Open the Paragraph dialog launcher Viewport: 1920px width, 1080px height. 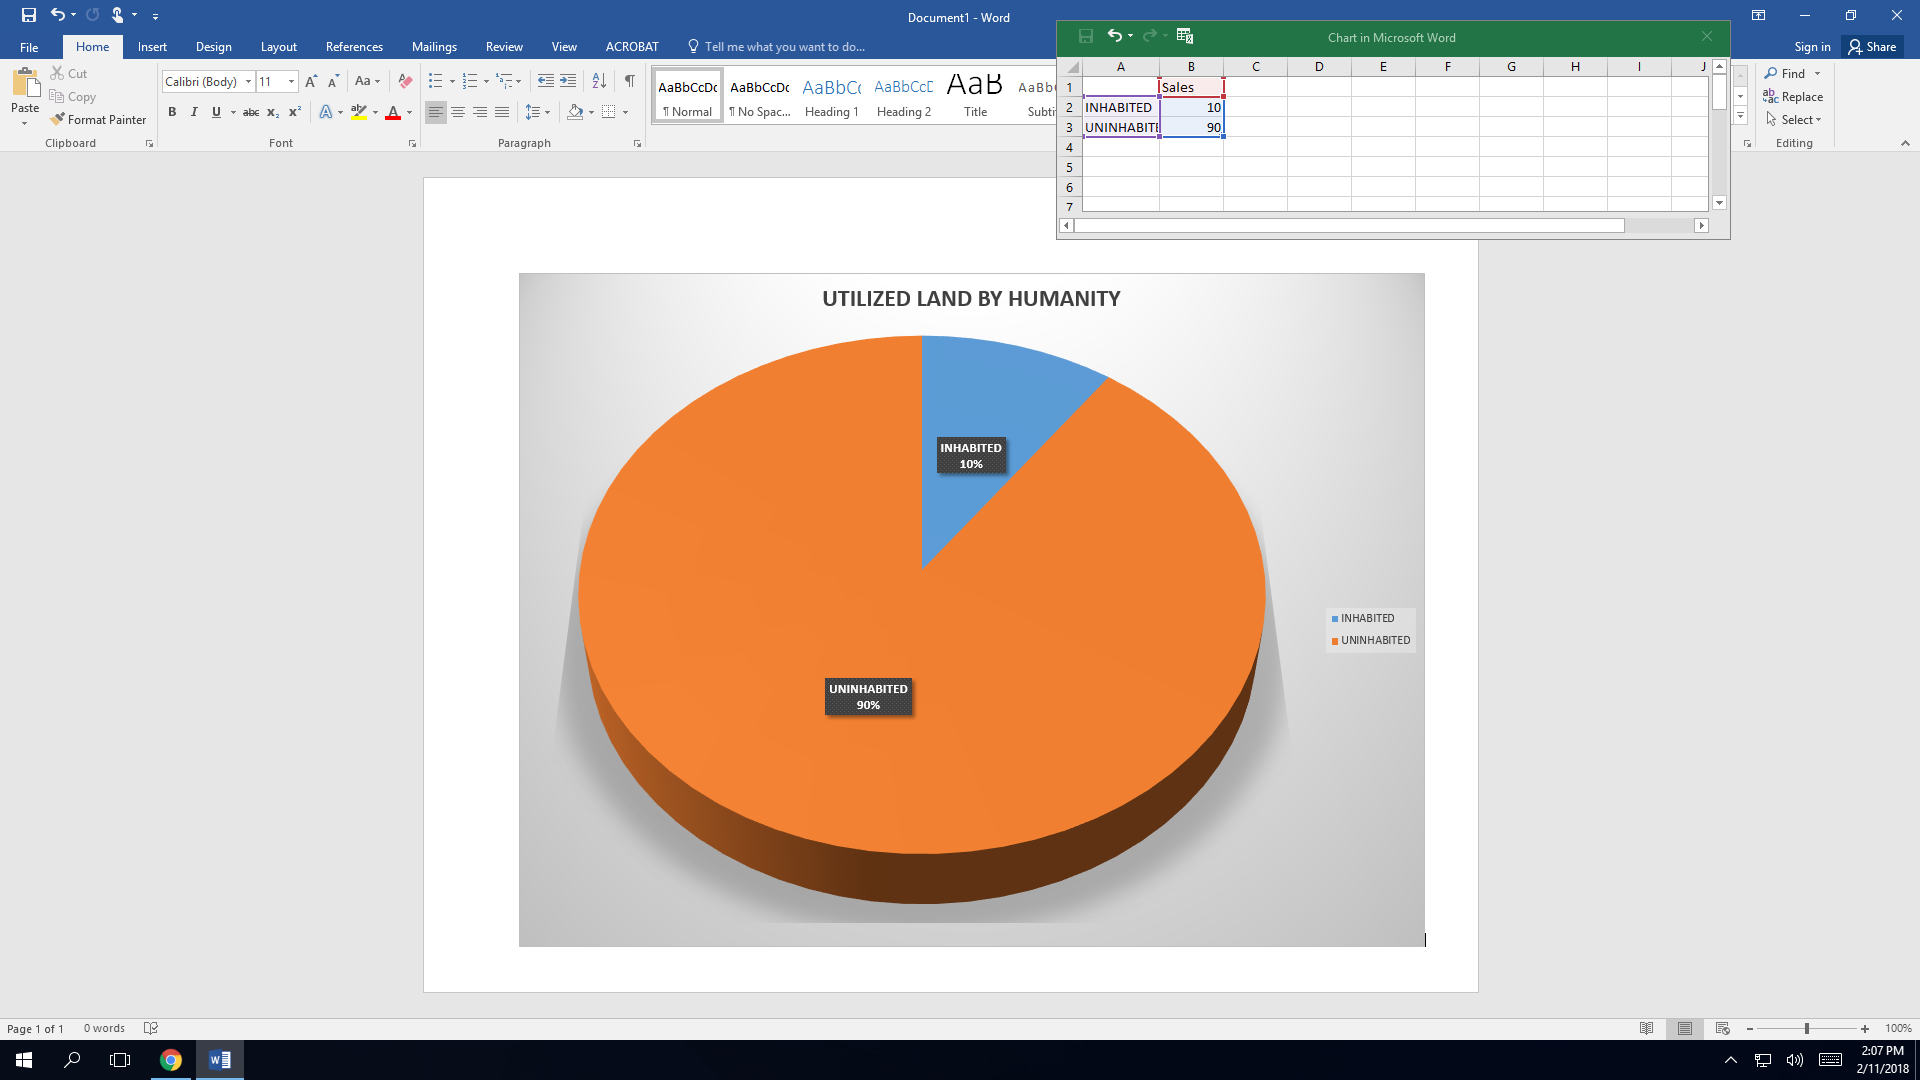pos(637,144)
